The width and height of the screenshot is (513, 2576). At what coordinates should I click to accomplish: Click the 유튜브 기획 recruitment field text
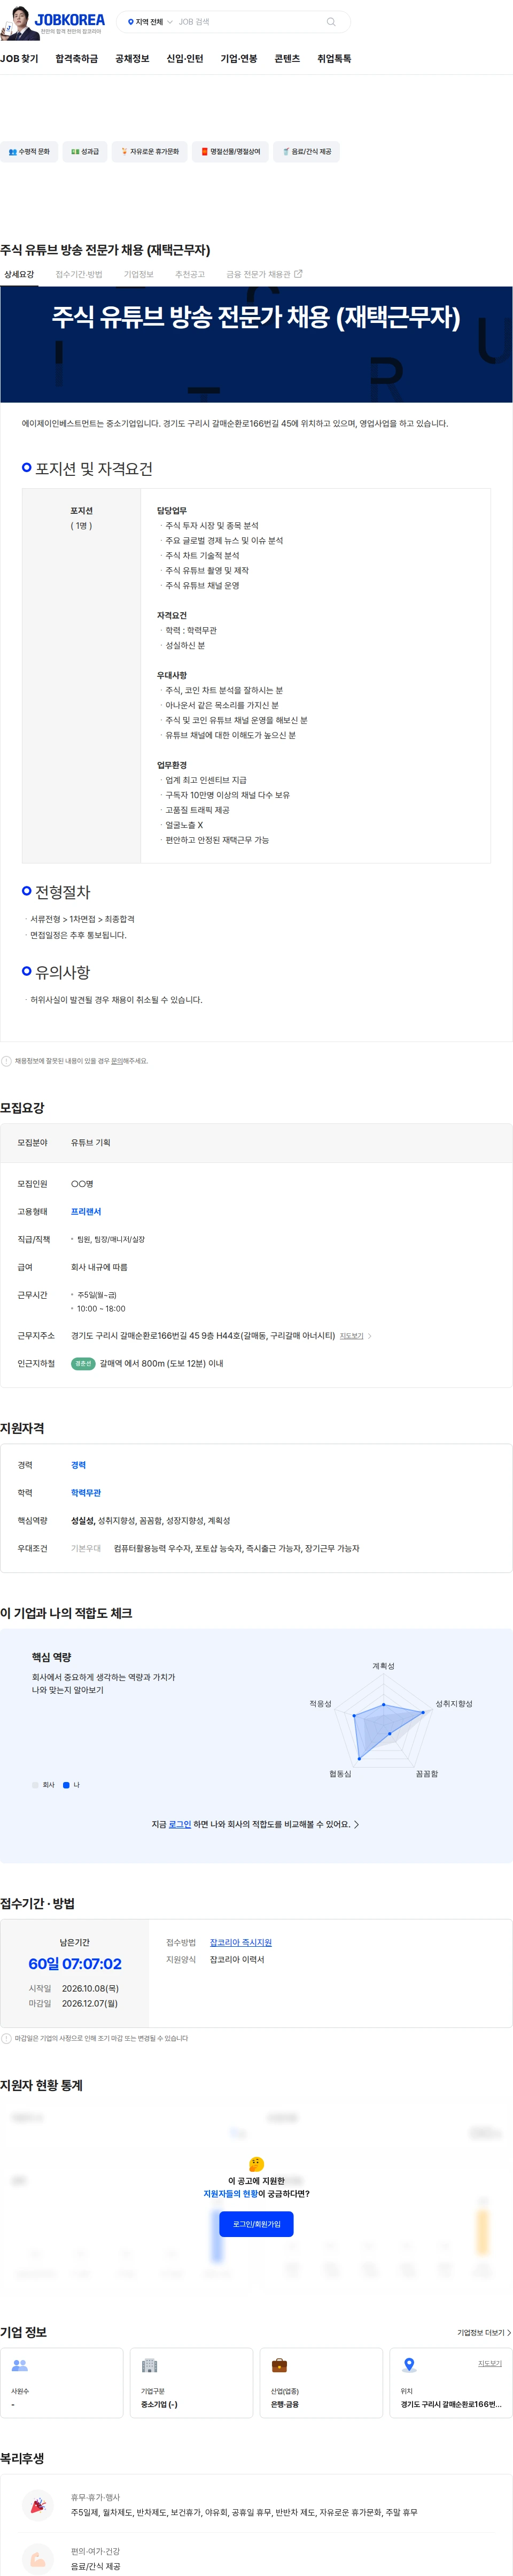pos(91,1143)
